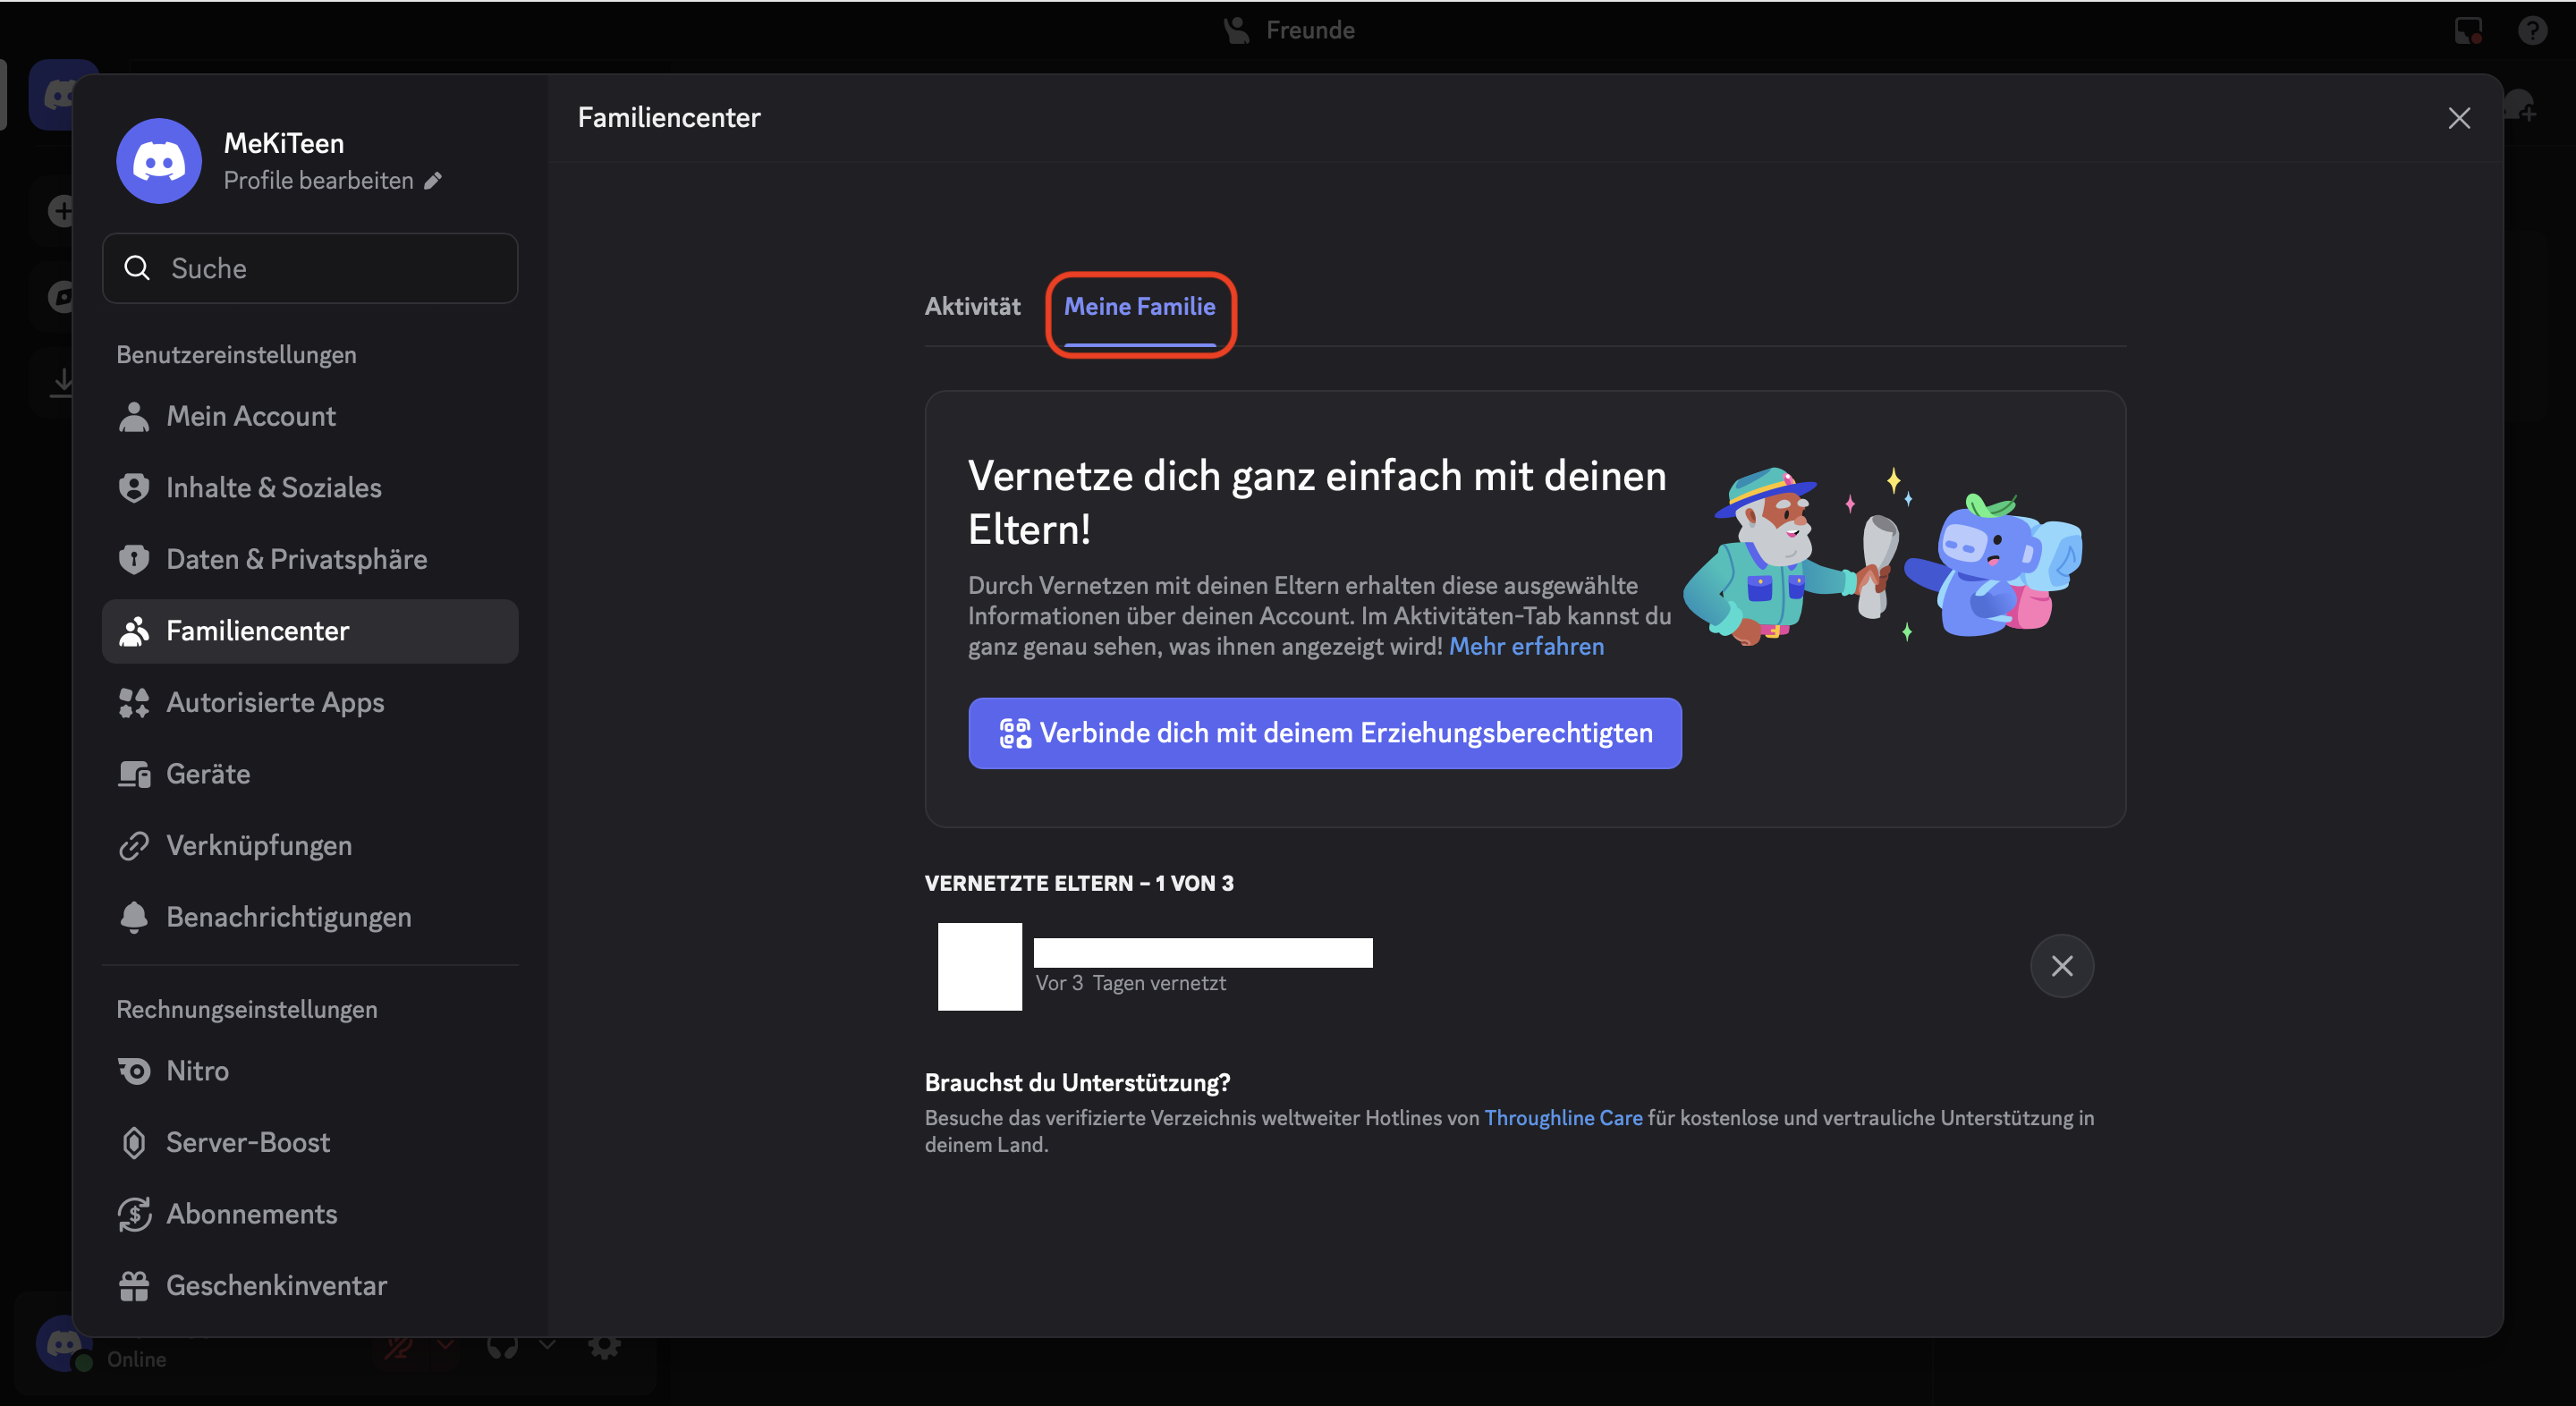Open Geschenkinventar page
The image size is (2576, 1406).
(x=276, y=1285)
